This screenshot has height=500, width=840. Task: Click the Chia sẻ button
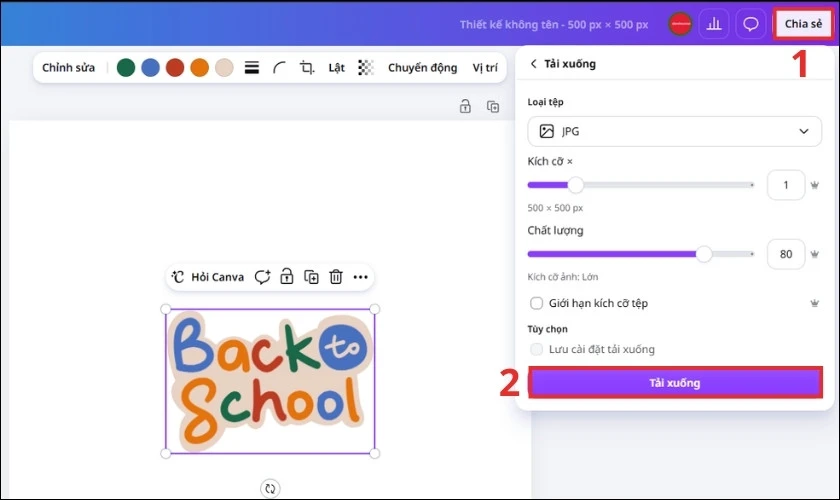tap(803, 24)
